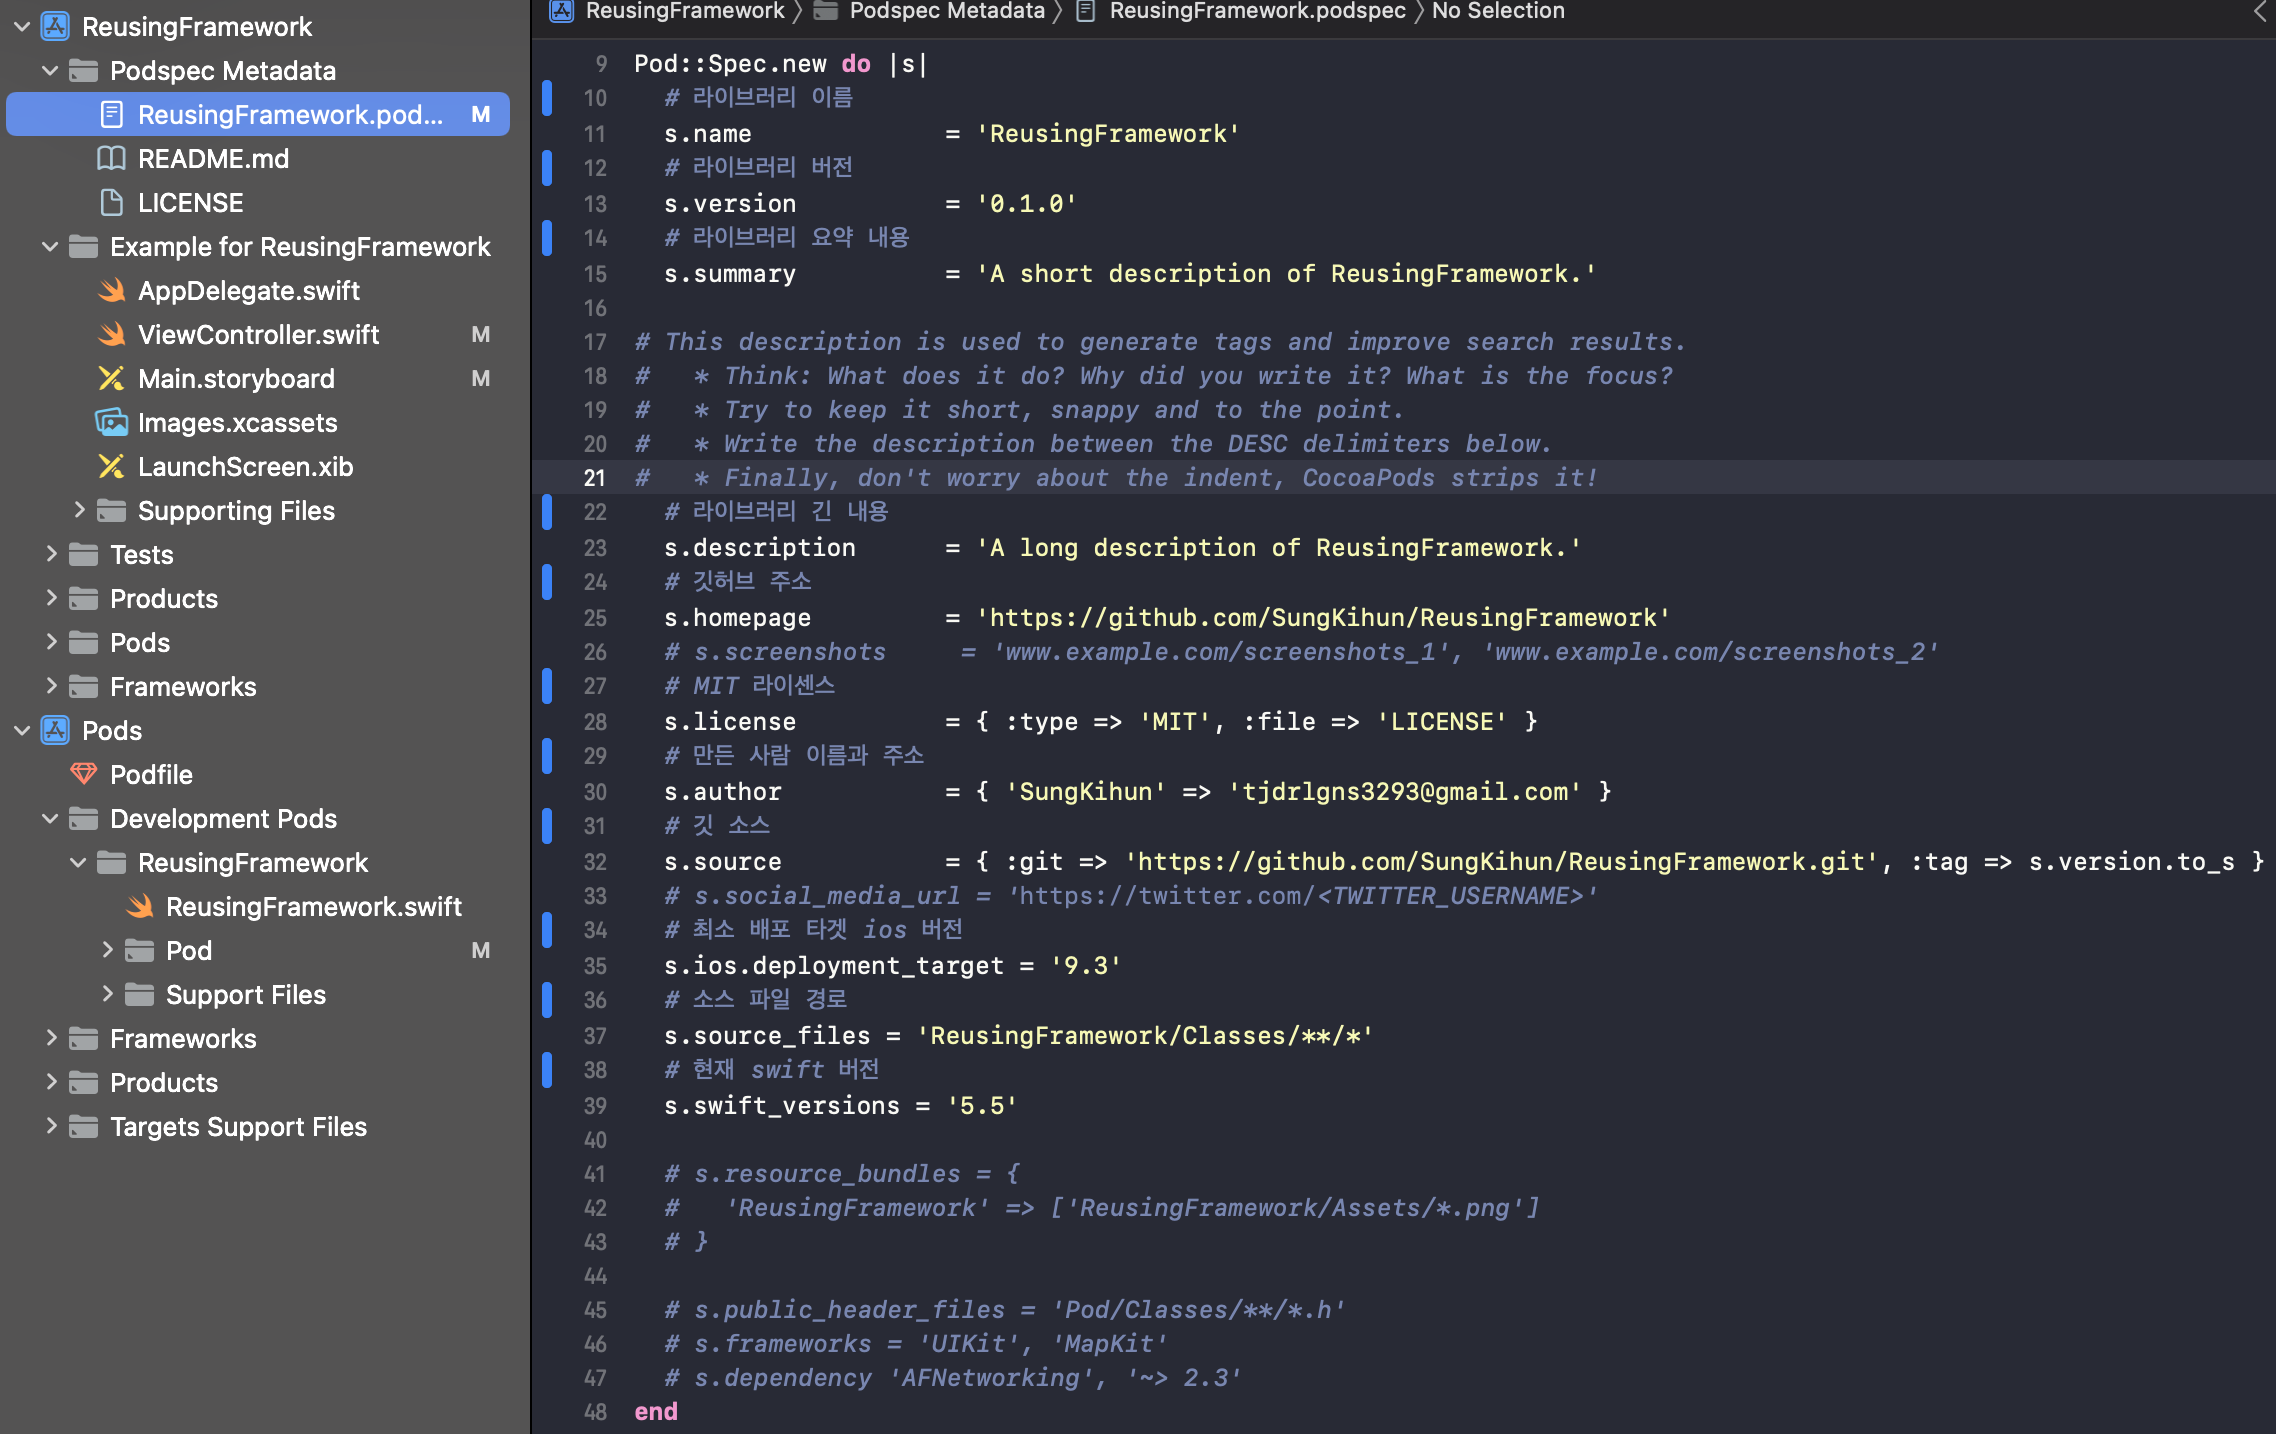Expand the Tests group
The height and width of the screenshot is (1434, 2276).
coord(51,554)
